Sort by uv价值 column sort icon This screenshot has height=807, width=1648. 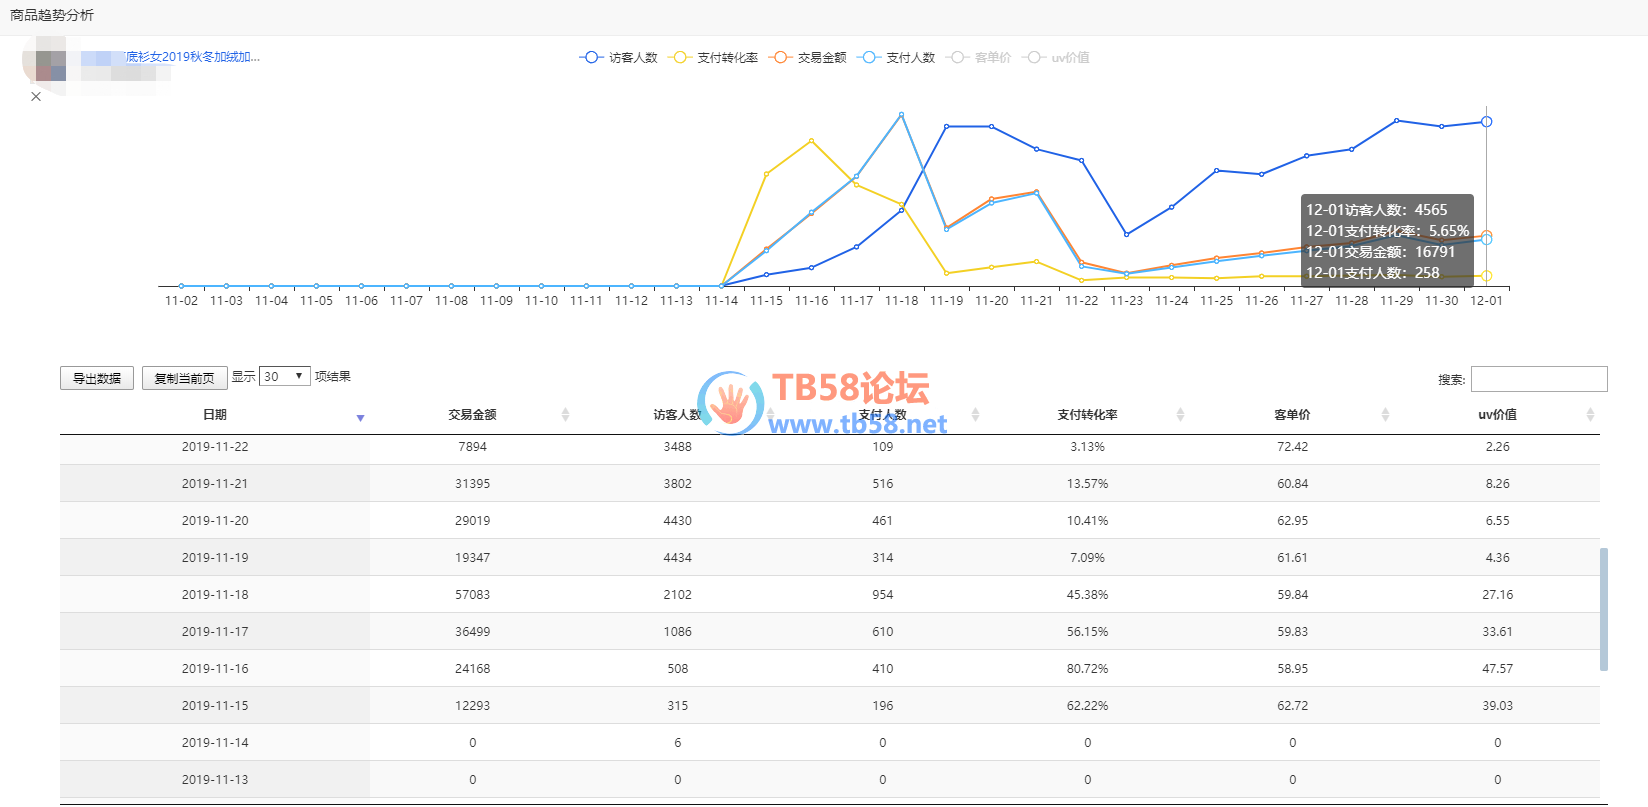pyautogui.click(x=1590, y=415)
